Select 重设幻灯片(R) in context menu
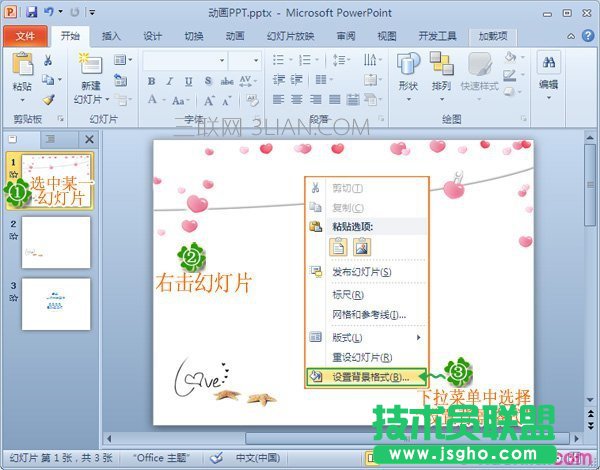This screenshot has height=470, width=600. pos(367,357)
